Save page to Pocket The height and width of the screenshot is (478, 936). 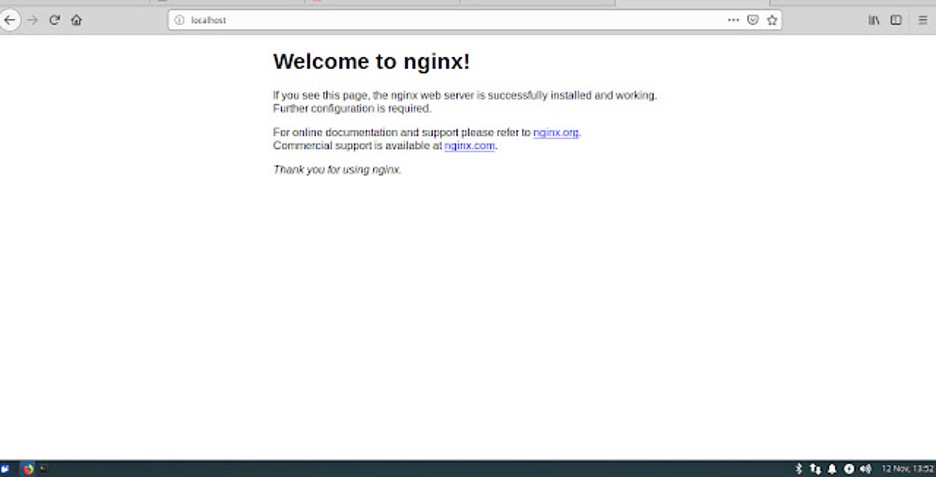753,20
